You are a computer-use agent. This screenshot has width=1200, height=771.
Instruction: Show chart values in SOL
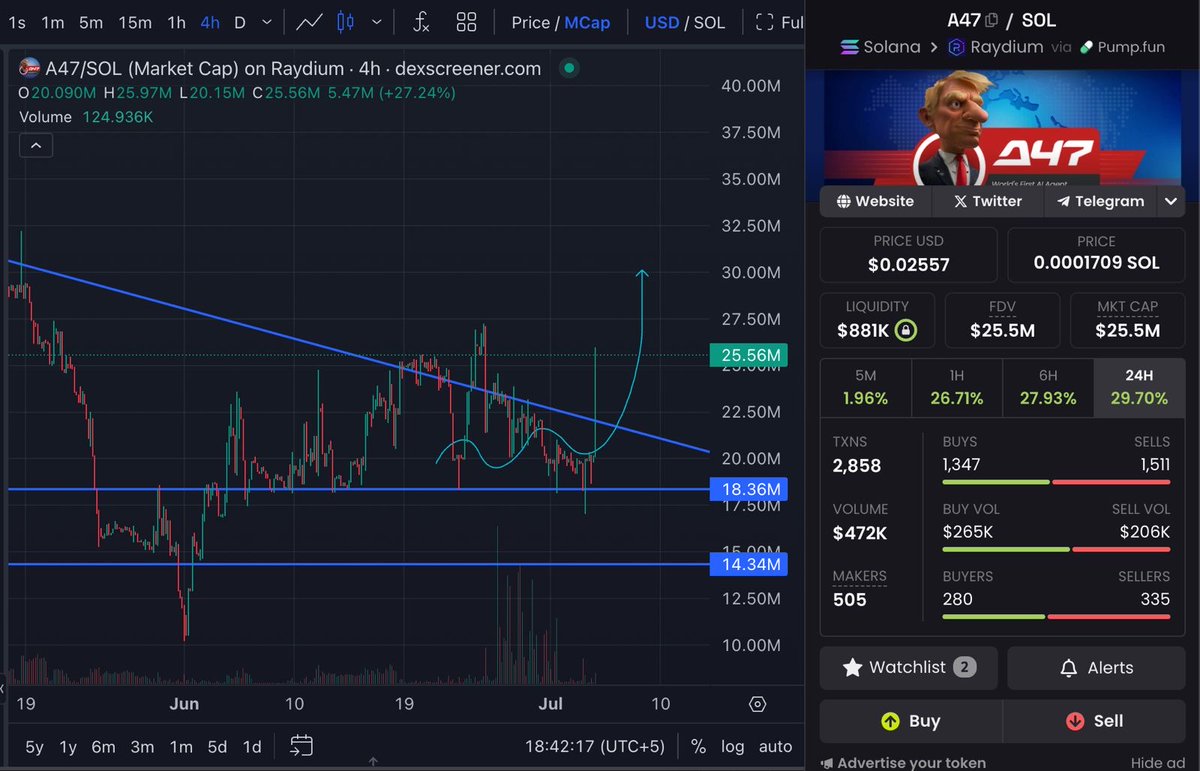click(x=709, y=22)
